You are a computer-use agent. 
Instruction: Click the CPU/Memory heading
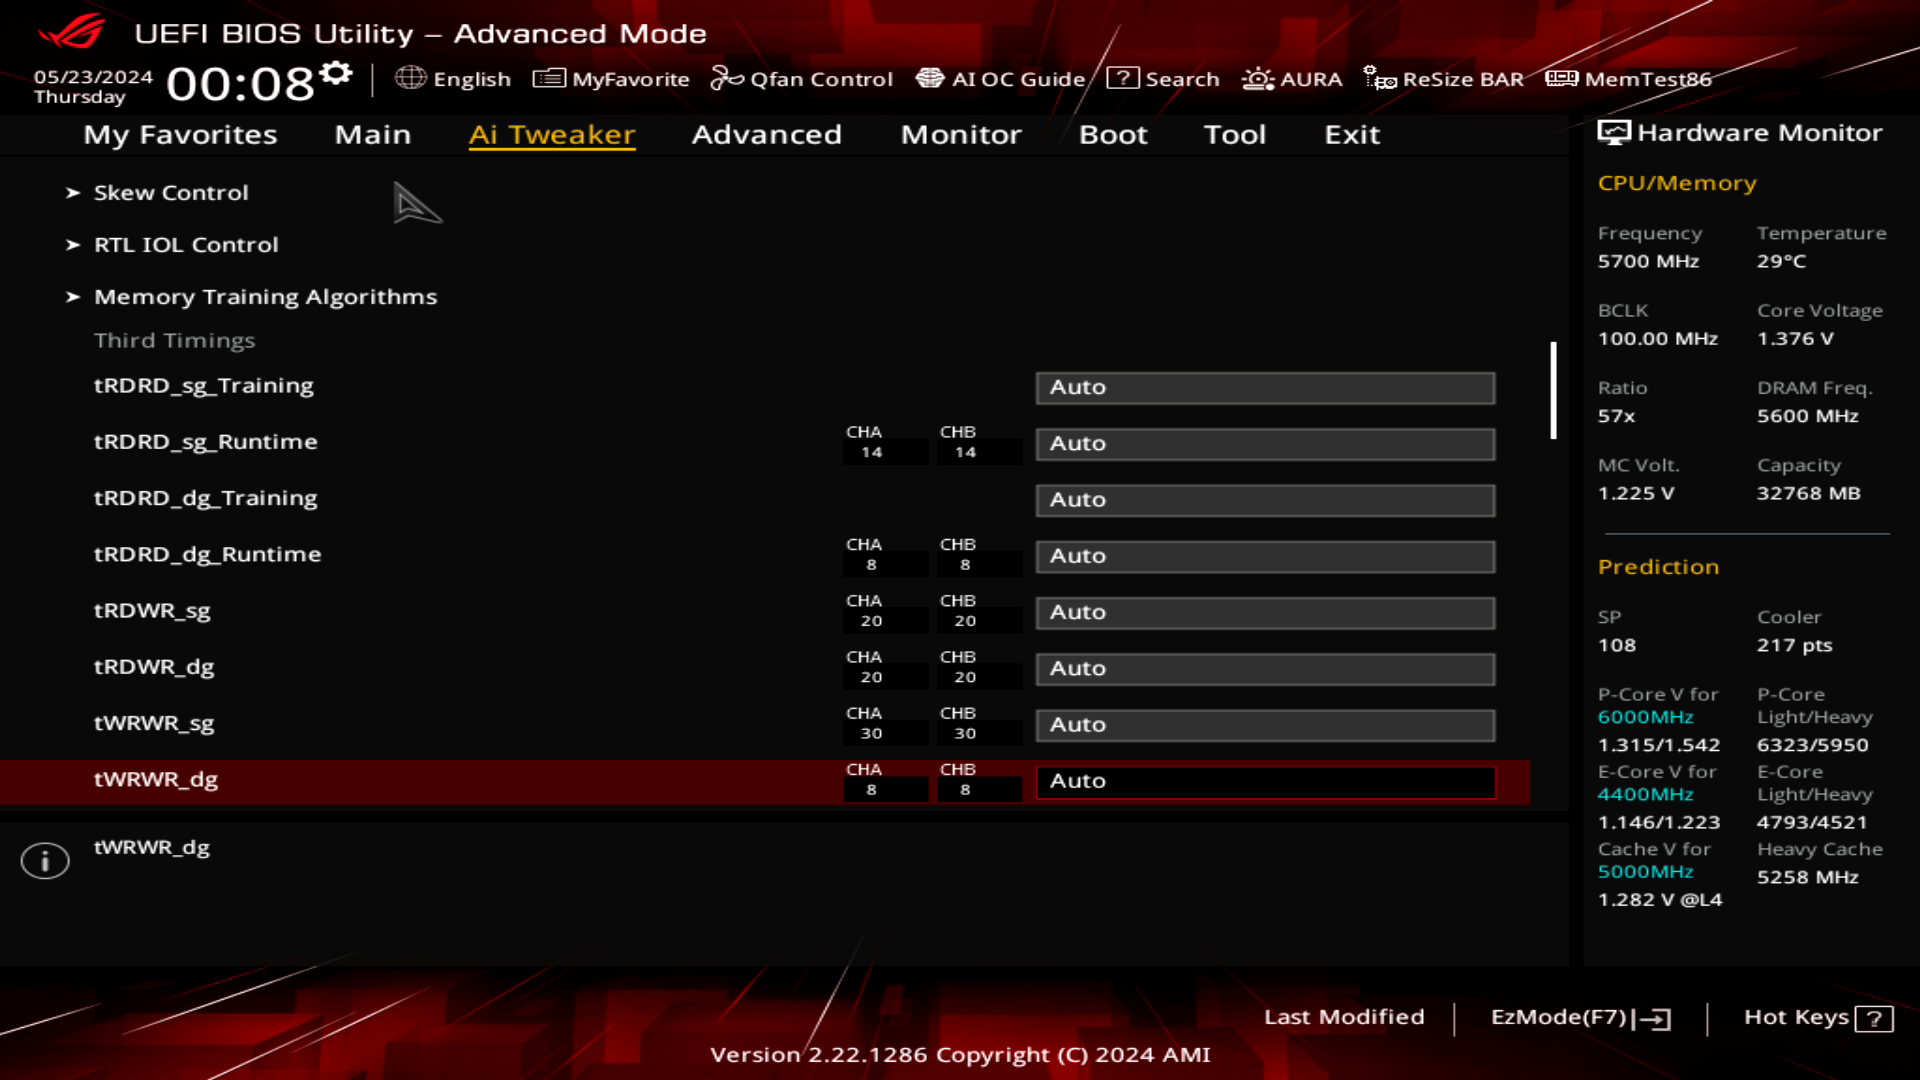1677,184
